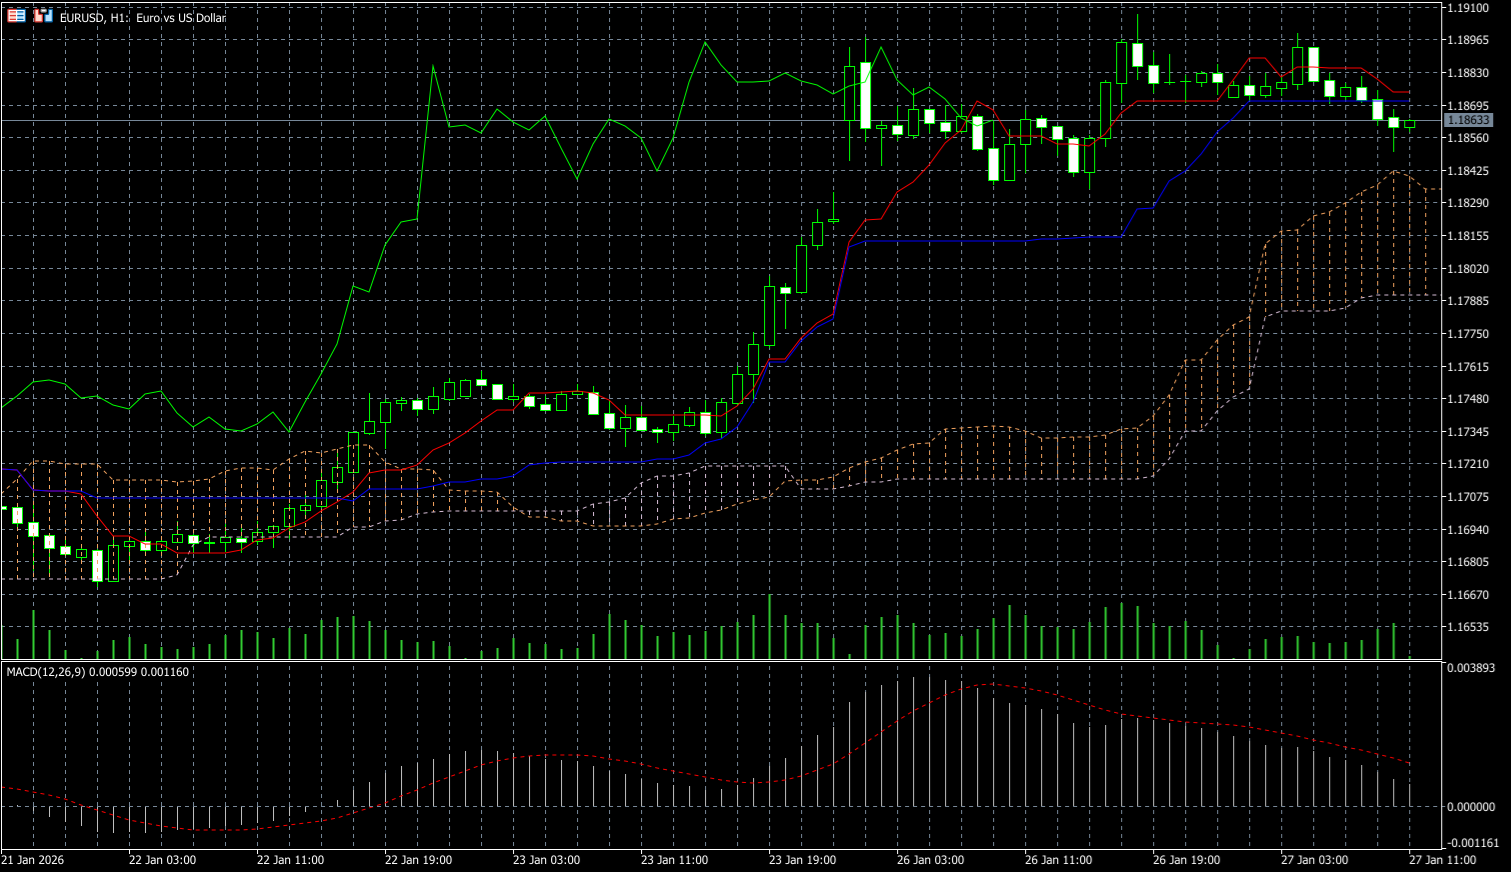This screenshot has height=872, width=1511.
Task: Click the '22 Jan 03:00' time label
Action: tap(163, 860)
